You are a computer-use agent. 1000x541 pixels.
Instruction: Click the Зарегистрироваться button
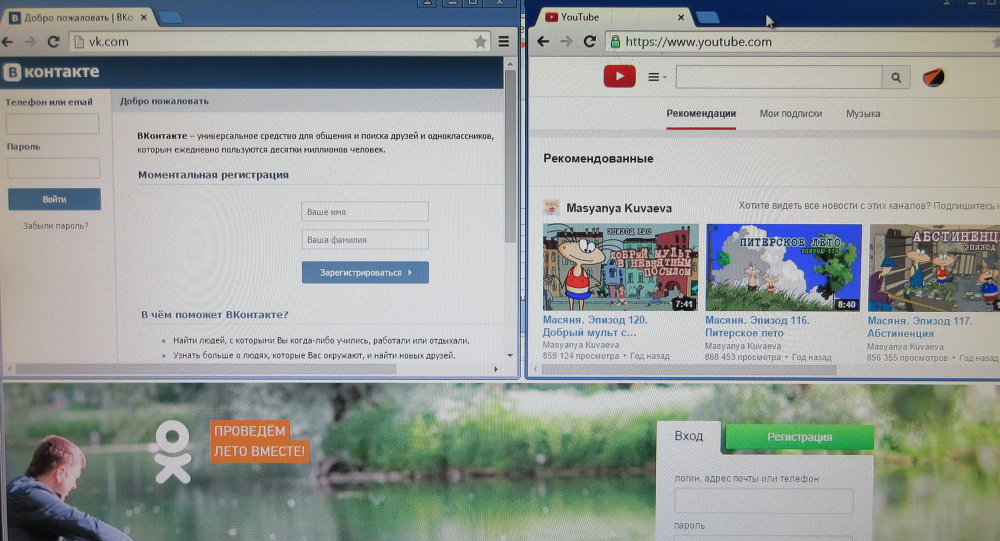[x=365, y=272]
